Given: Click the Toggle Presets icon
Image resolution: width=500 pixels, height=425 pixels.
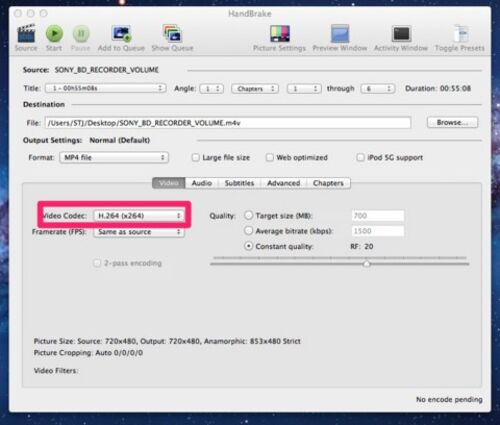Looking at the screenshot, I should click(x=462, y=34).
